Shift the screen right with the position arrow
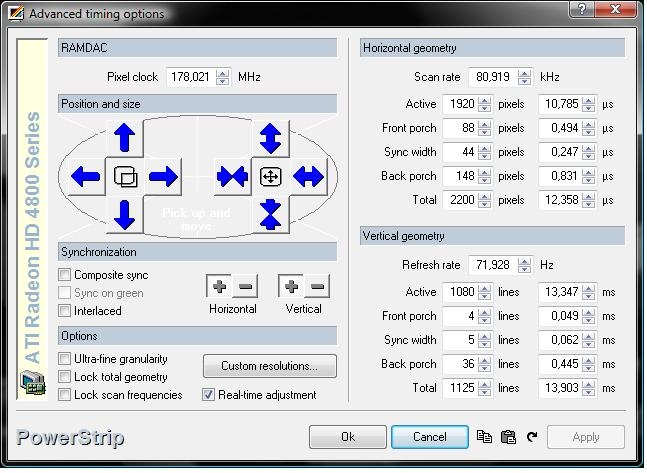This screenshot has height=473, width=647. [163, 177]
